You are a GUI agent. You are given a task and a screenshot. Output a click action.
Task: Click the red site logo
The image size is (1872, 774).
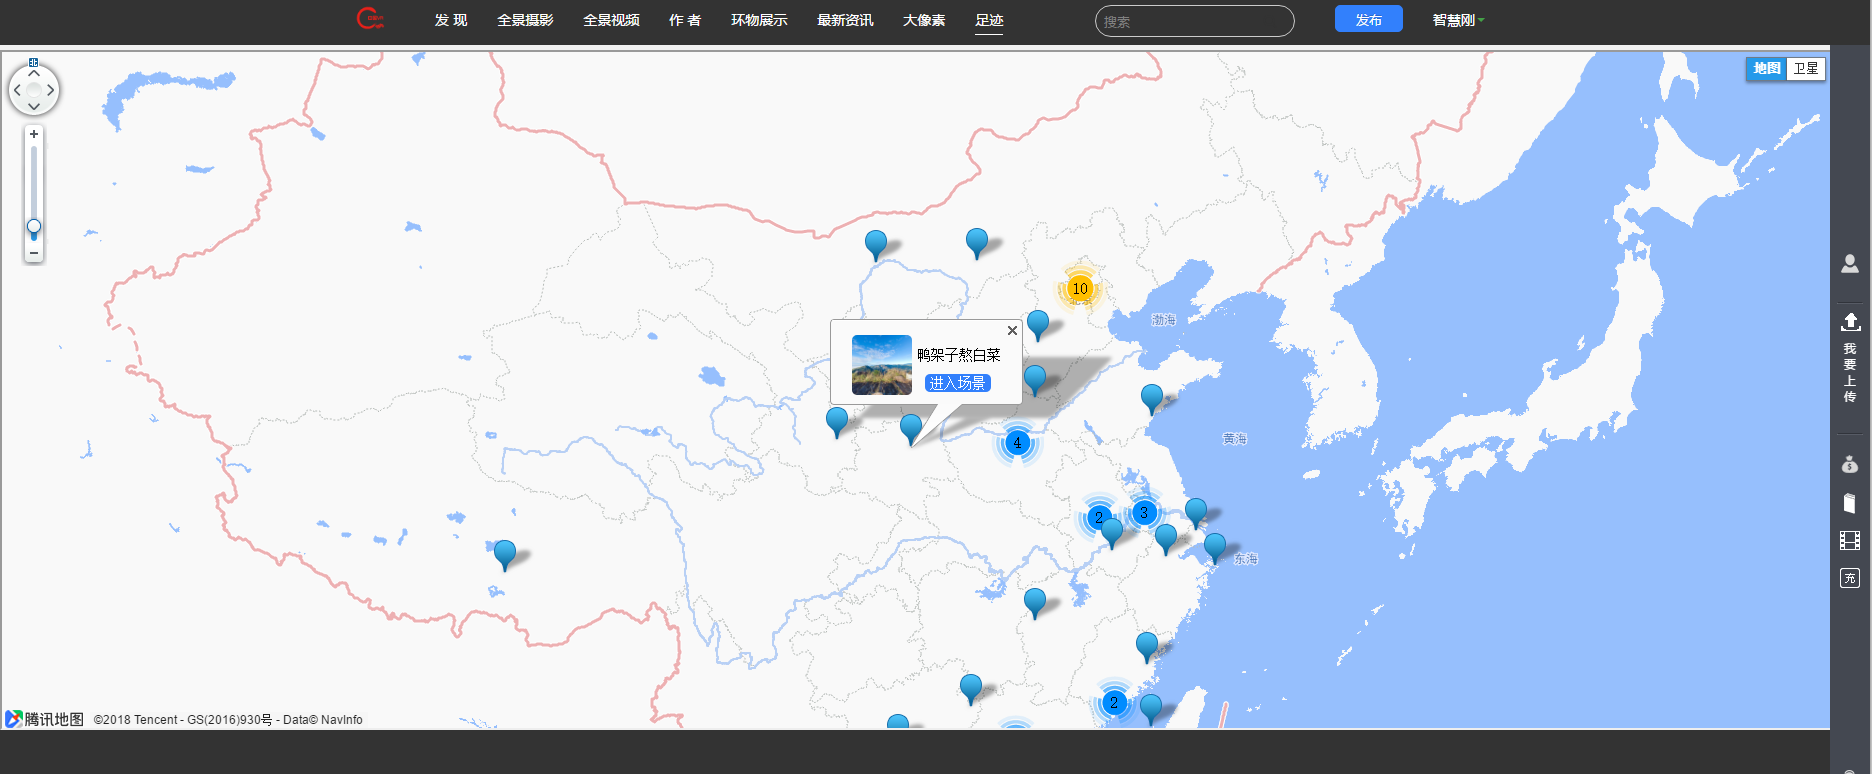click(x=370, y=19)
